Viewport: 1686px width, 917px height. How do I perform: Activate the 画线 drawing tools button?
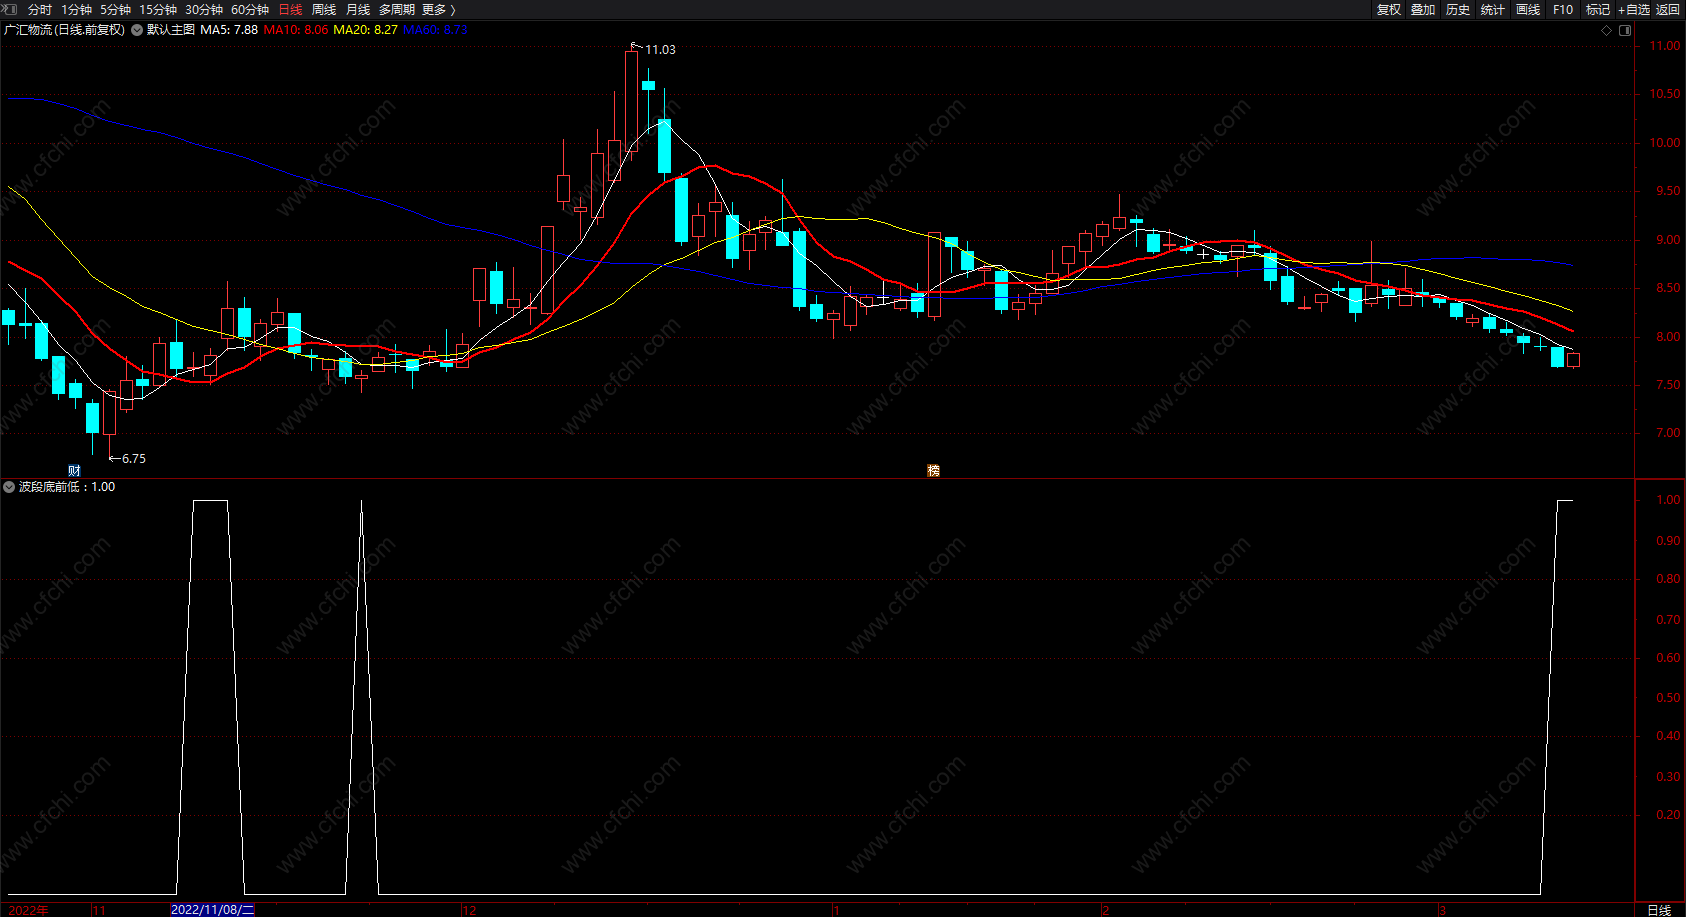click(x=1528, y=10)
